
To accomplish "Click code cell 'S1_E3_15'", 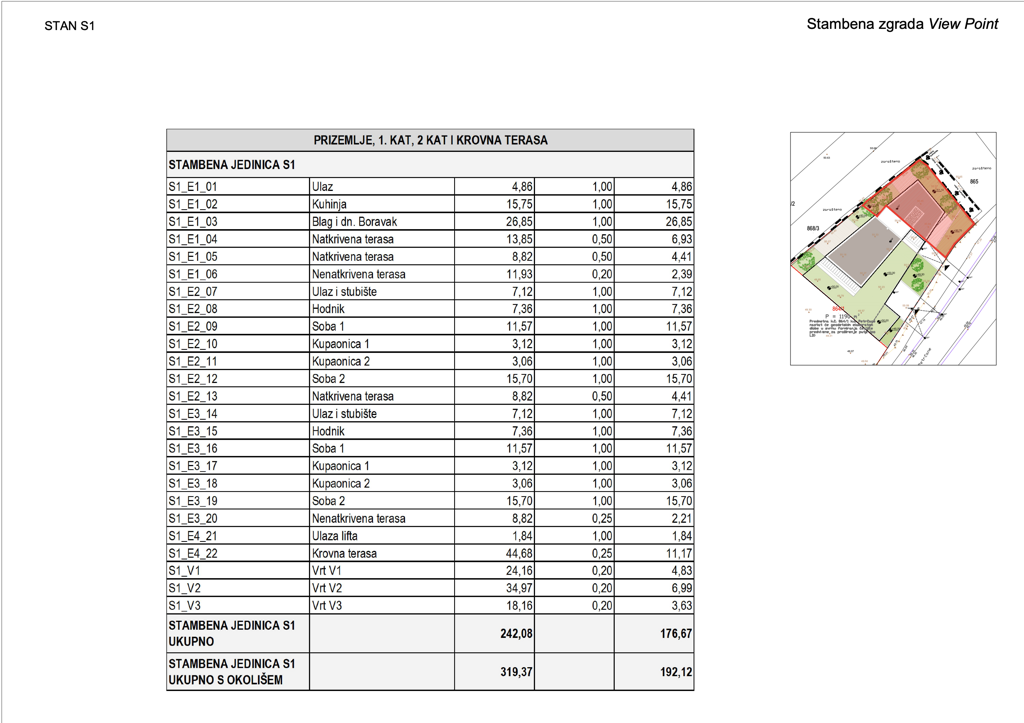I will tap(238, 431).
